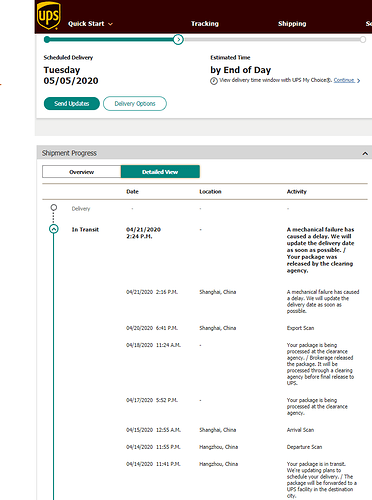Select the Detailed View toggle
Image resolution: width=372 pixels, height=500 pixels.
[x=160, y=172]
